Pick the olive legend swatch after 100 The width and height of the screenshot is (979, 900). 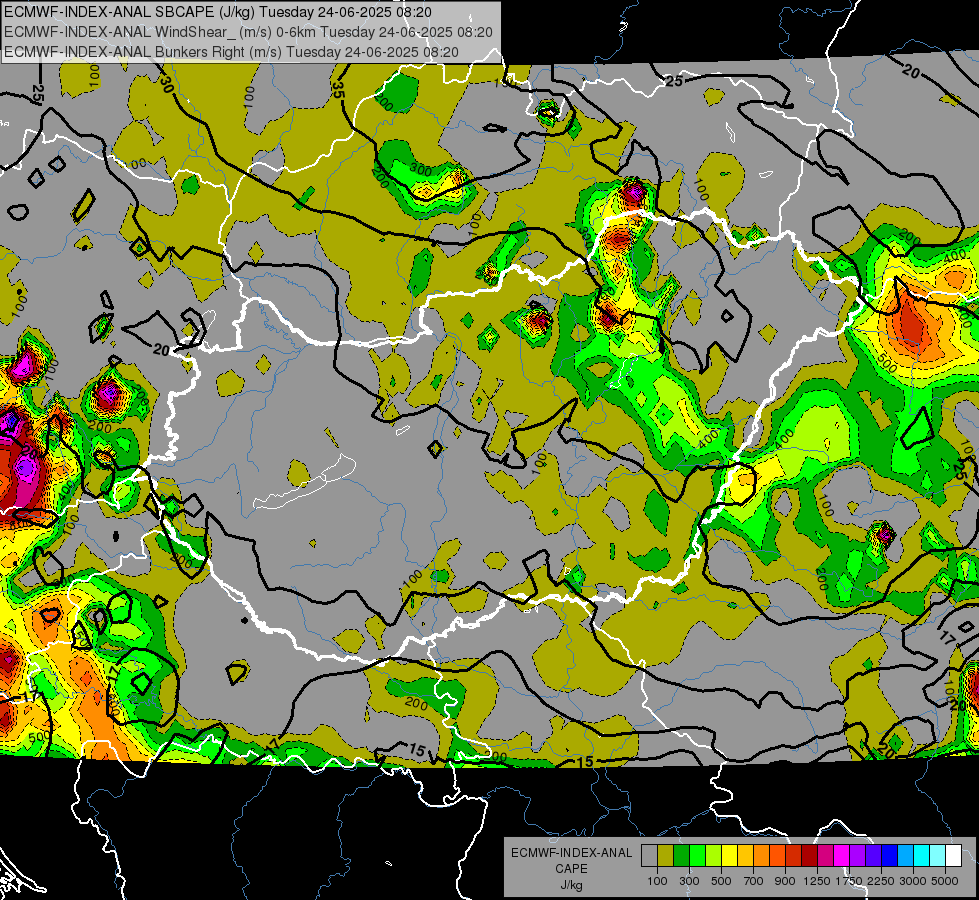(x=666, y=856)
